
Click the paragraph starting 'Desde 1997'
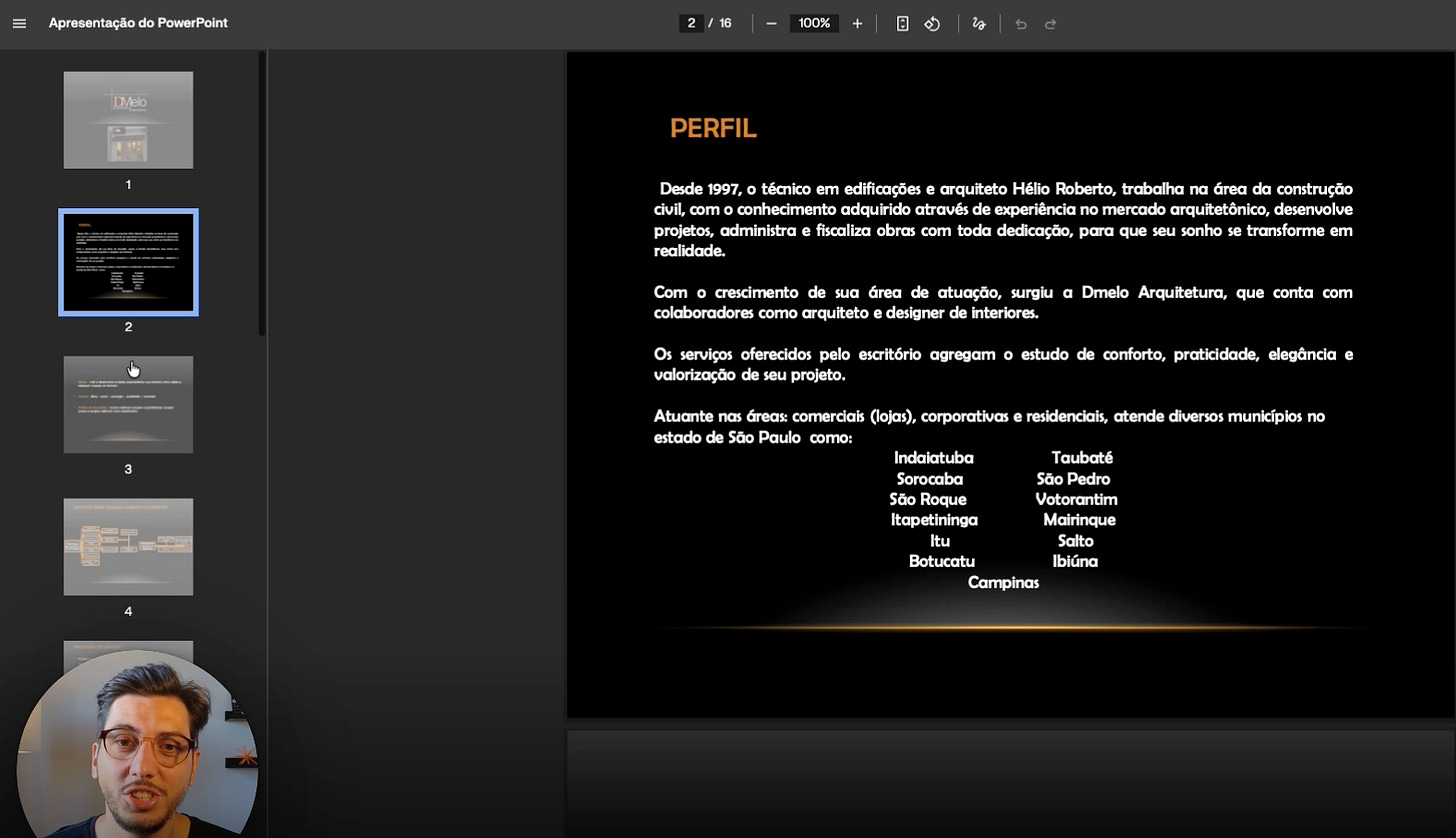1003,220
